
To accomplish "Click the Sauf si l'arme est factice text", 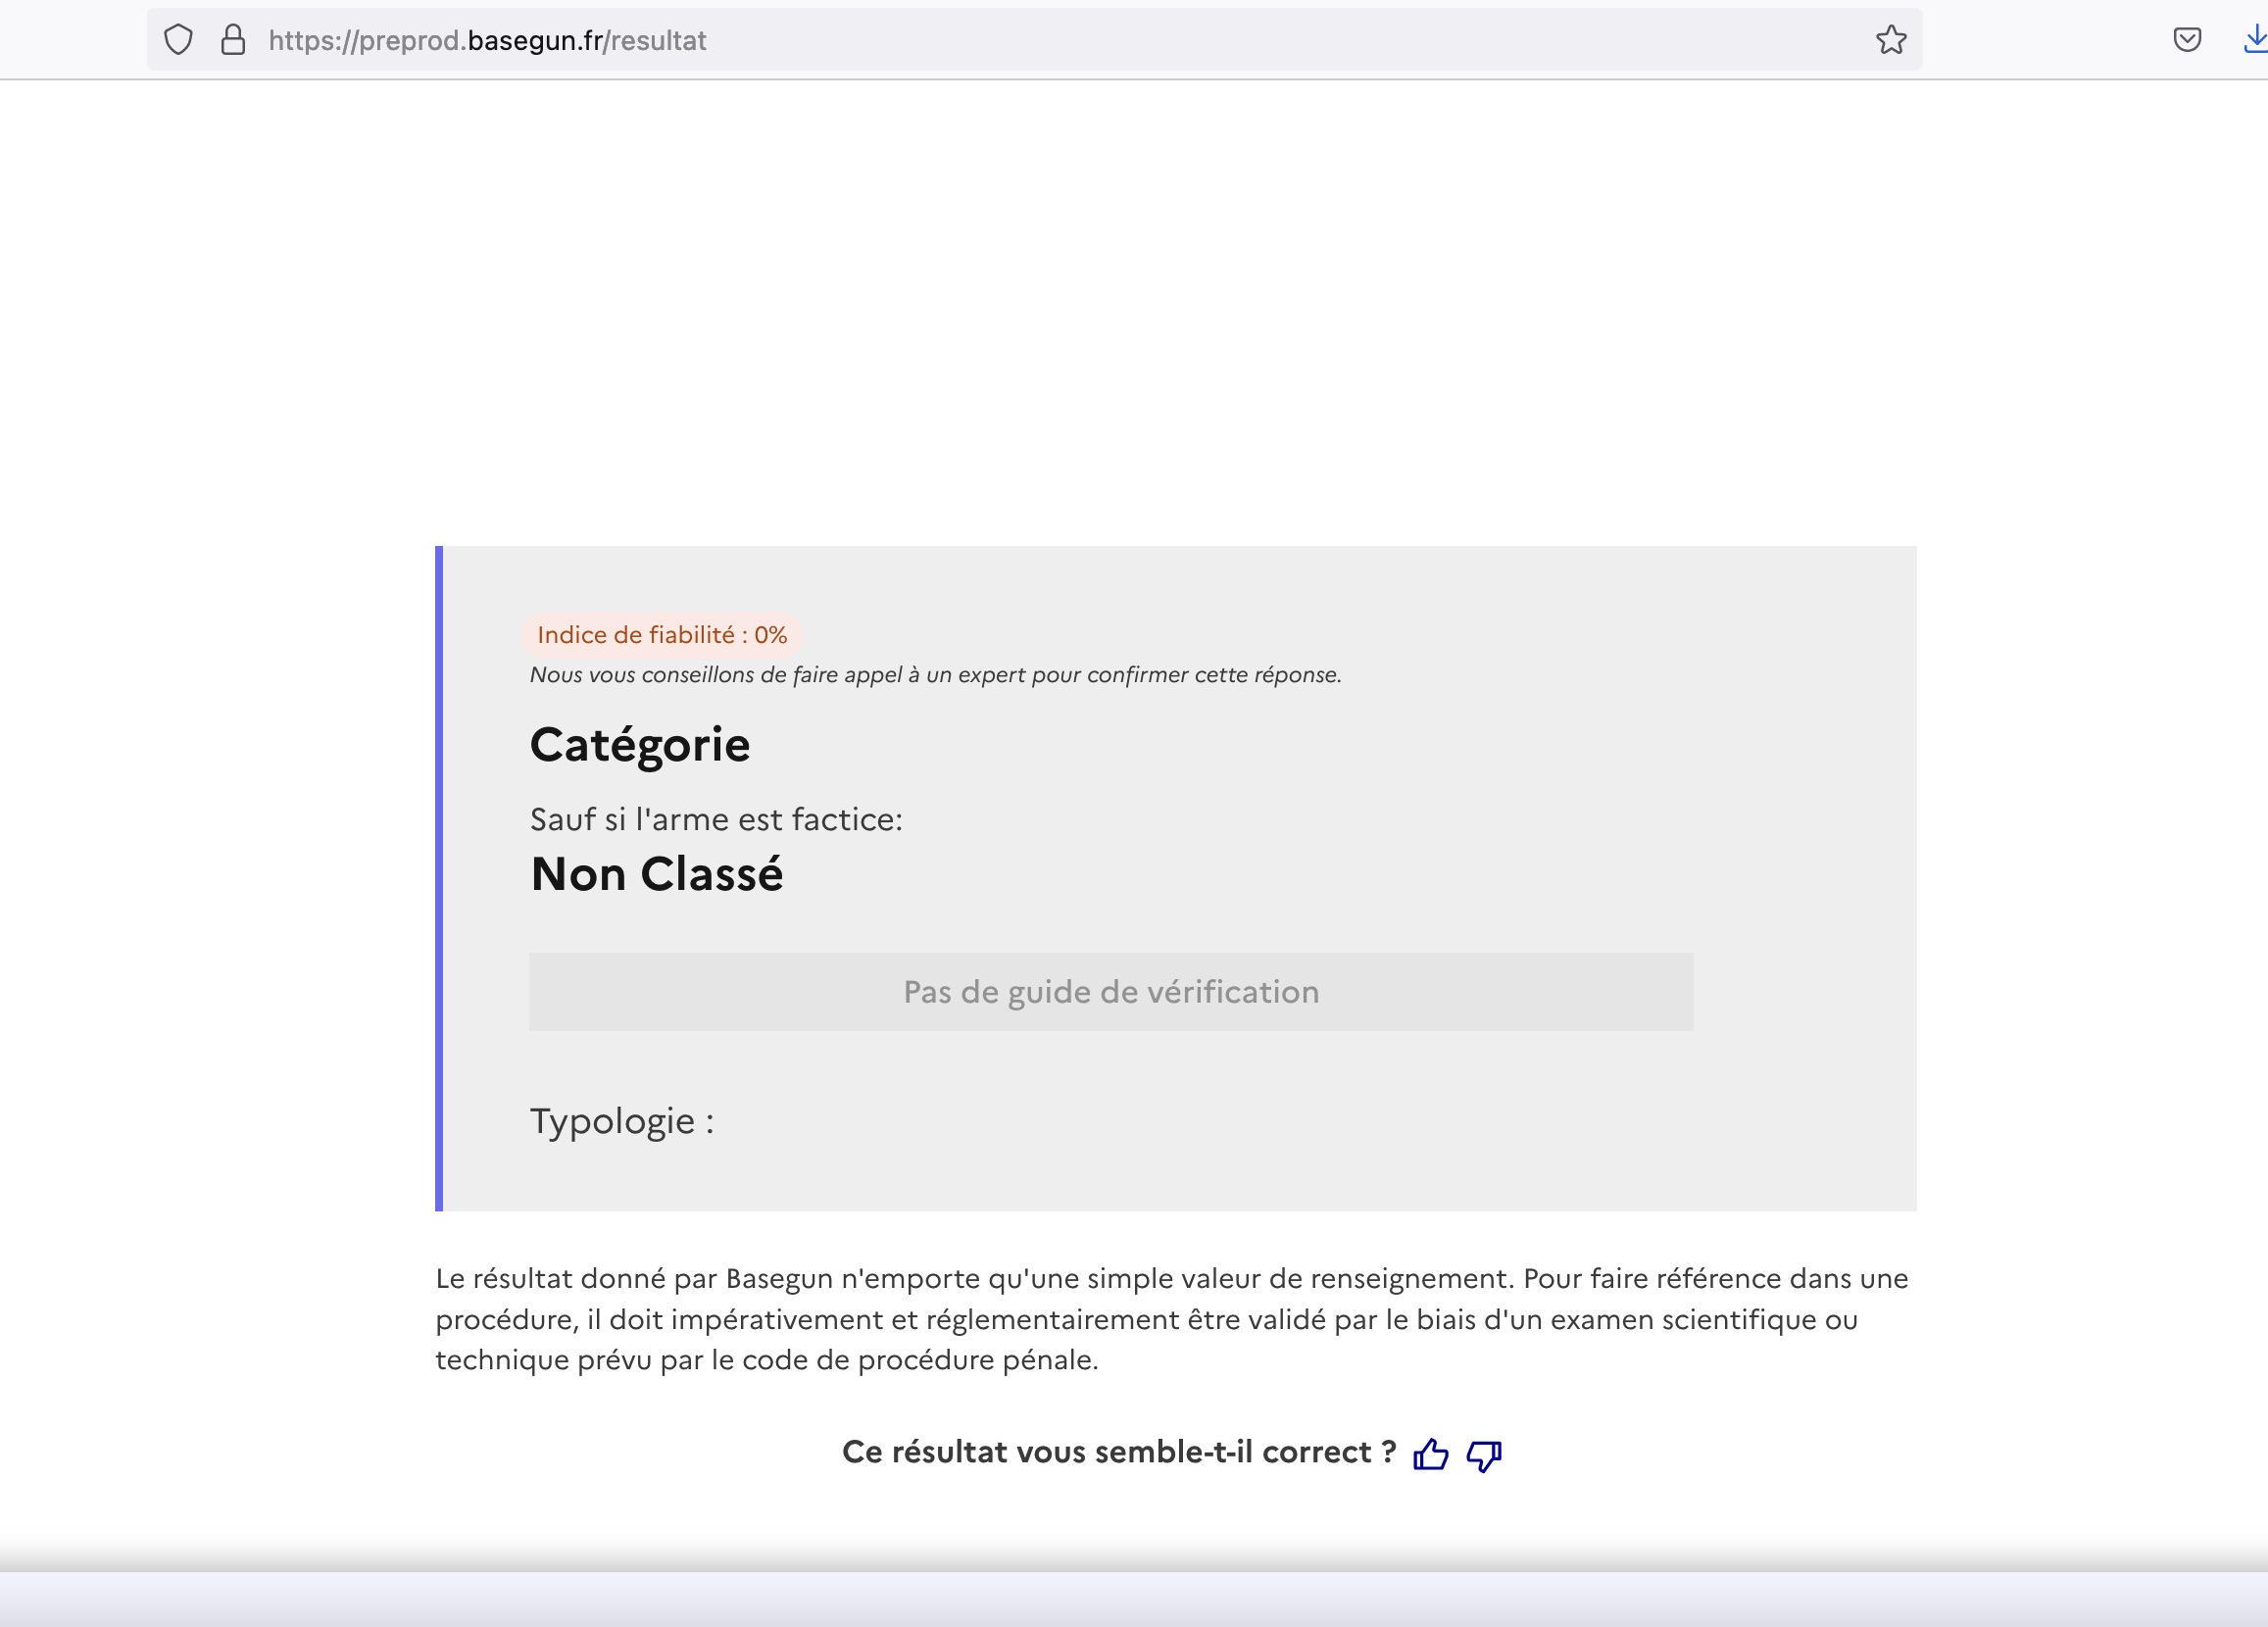I will point(716,820).
